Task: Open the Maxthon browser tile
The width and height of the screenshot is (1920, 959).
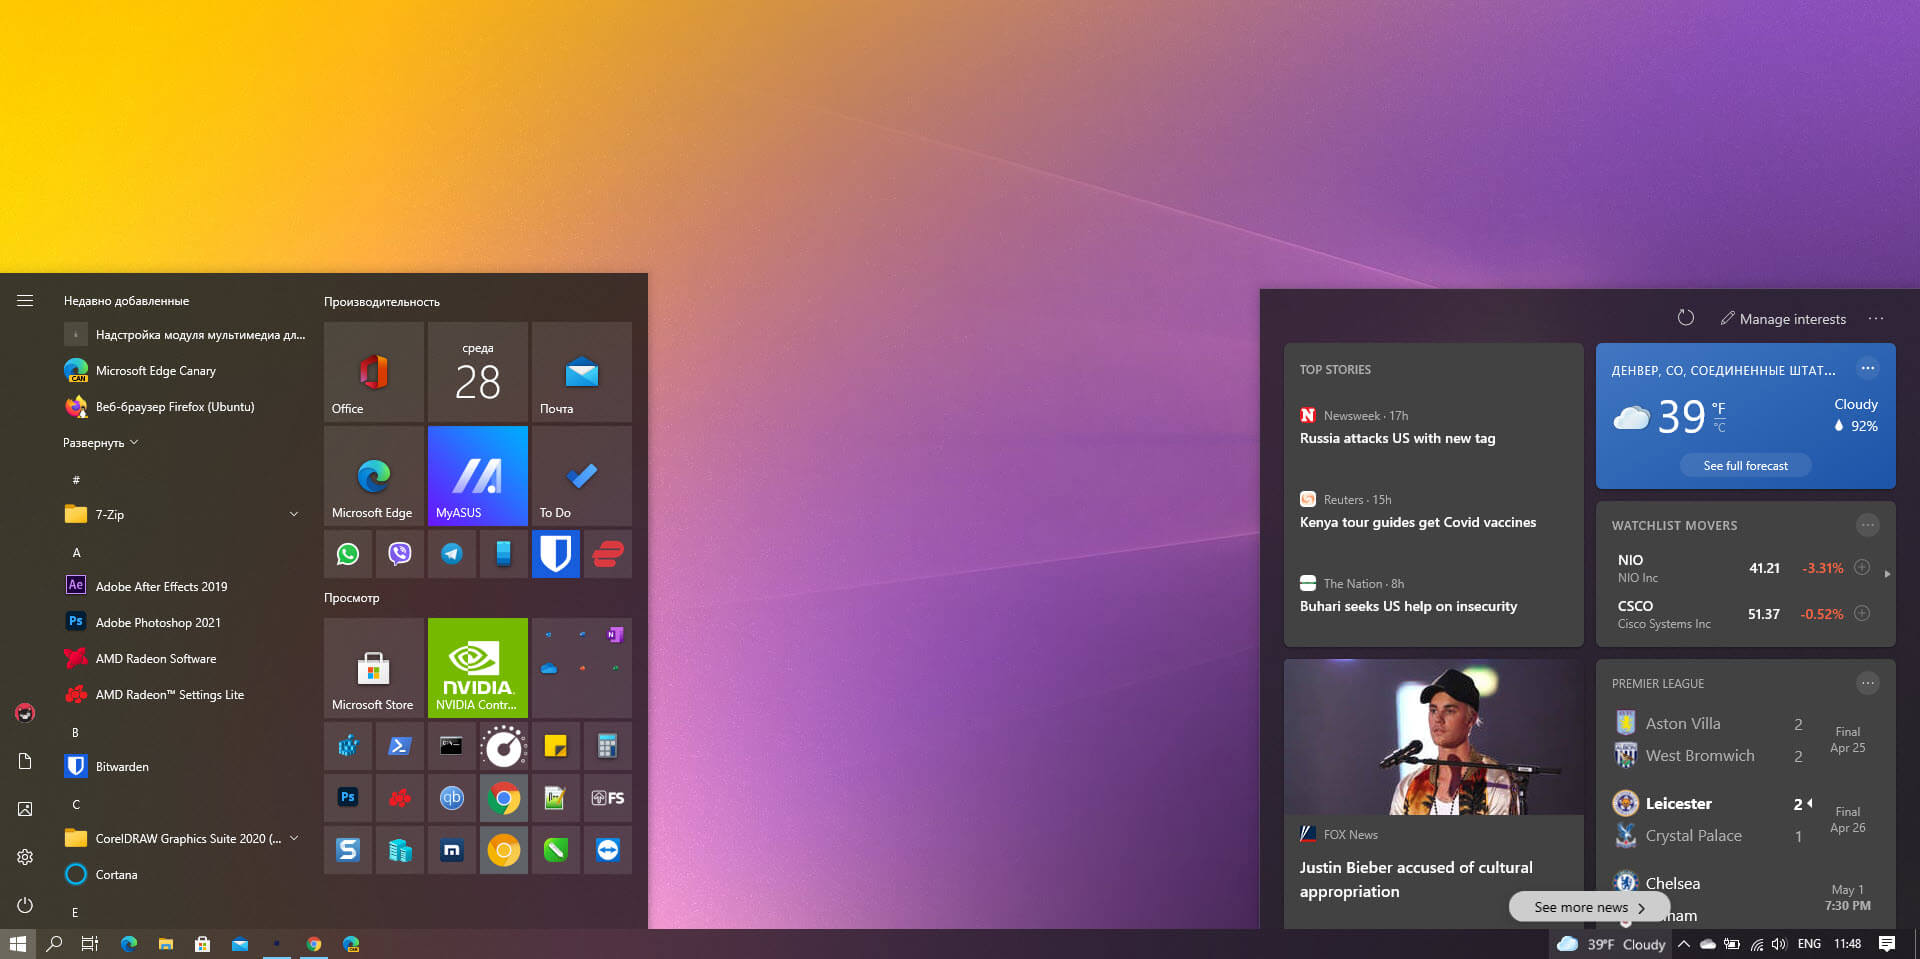Action: coord(452,850)
